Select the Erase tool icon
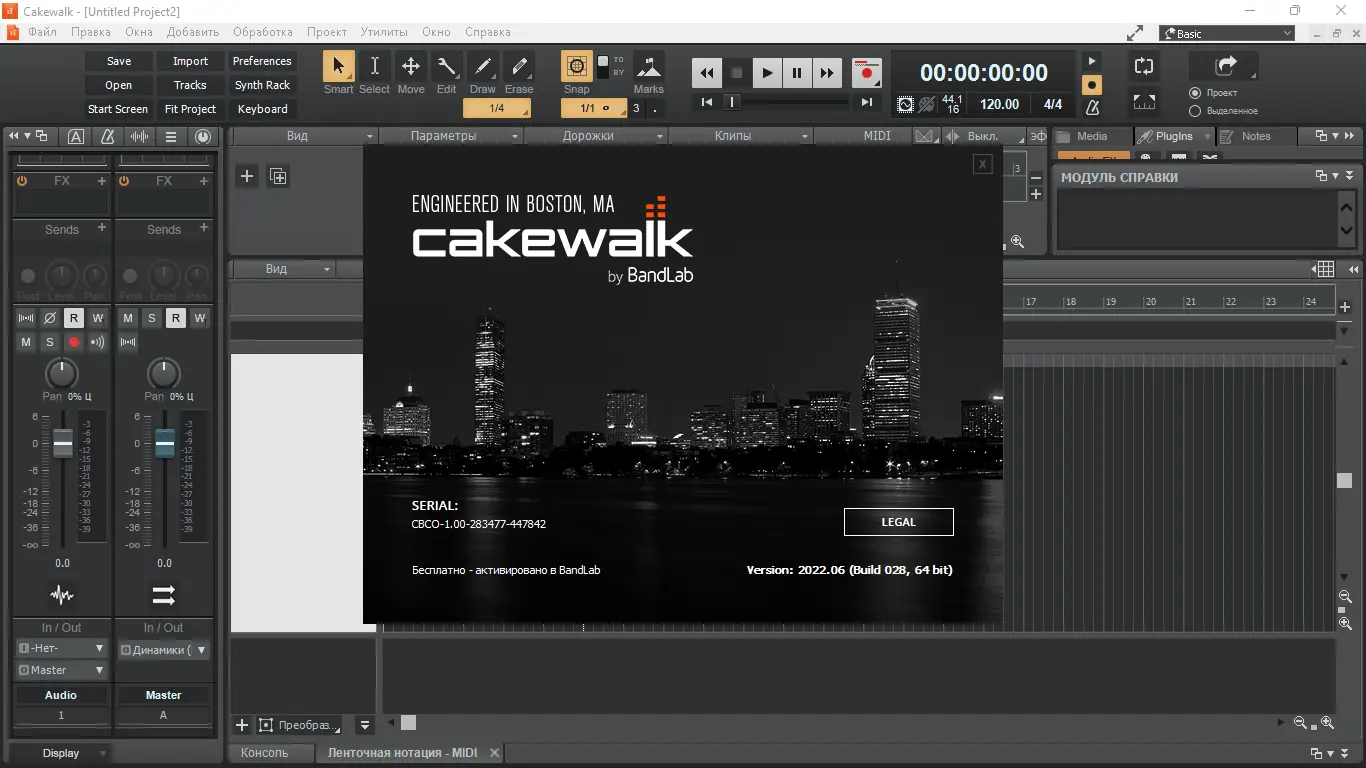This screenshot has height=768, width=1366. pyautogui.click(x=518, y=66)
